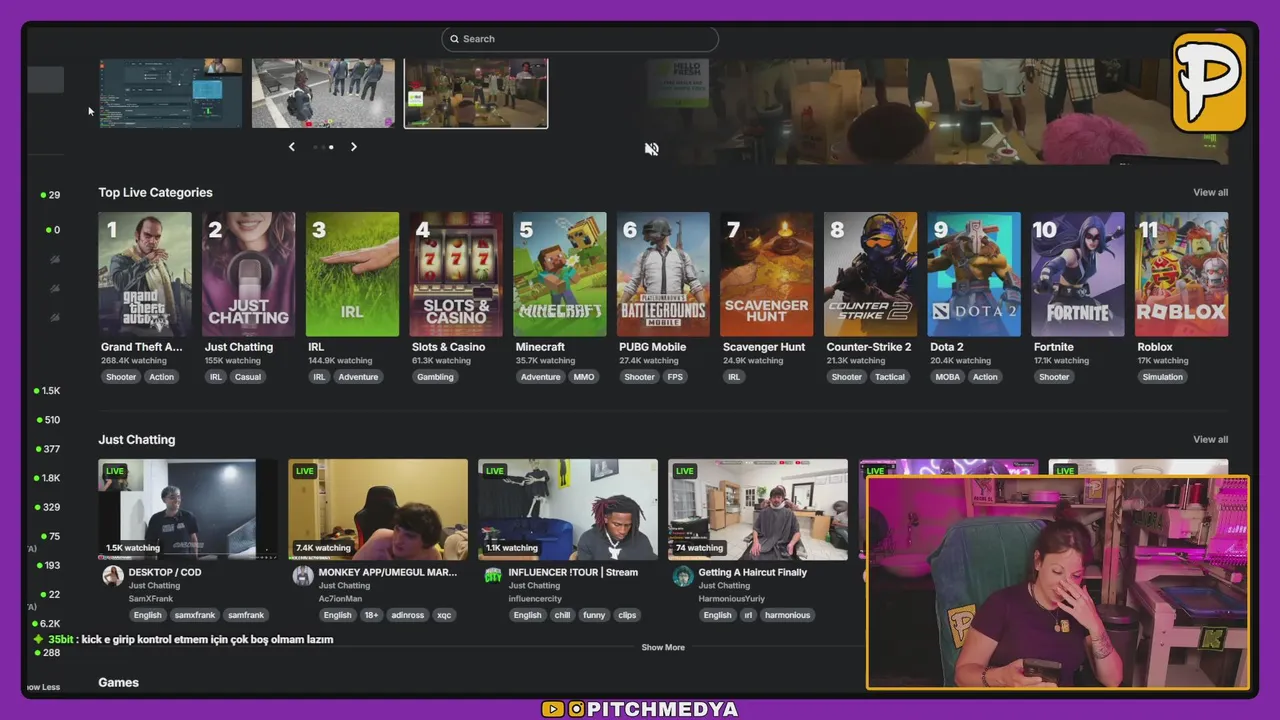Select xqc stream tag
The width and height of the screenshot is (1280, 720).
click(x=443, y=615)
